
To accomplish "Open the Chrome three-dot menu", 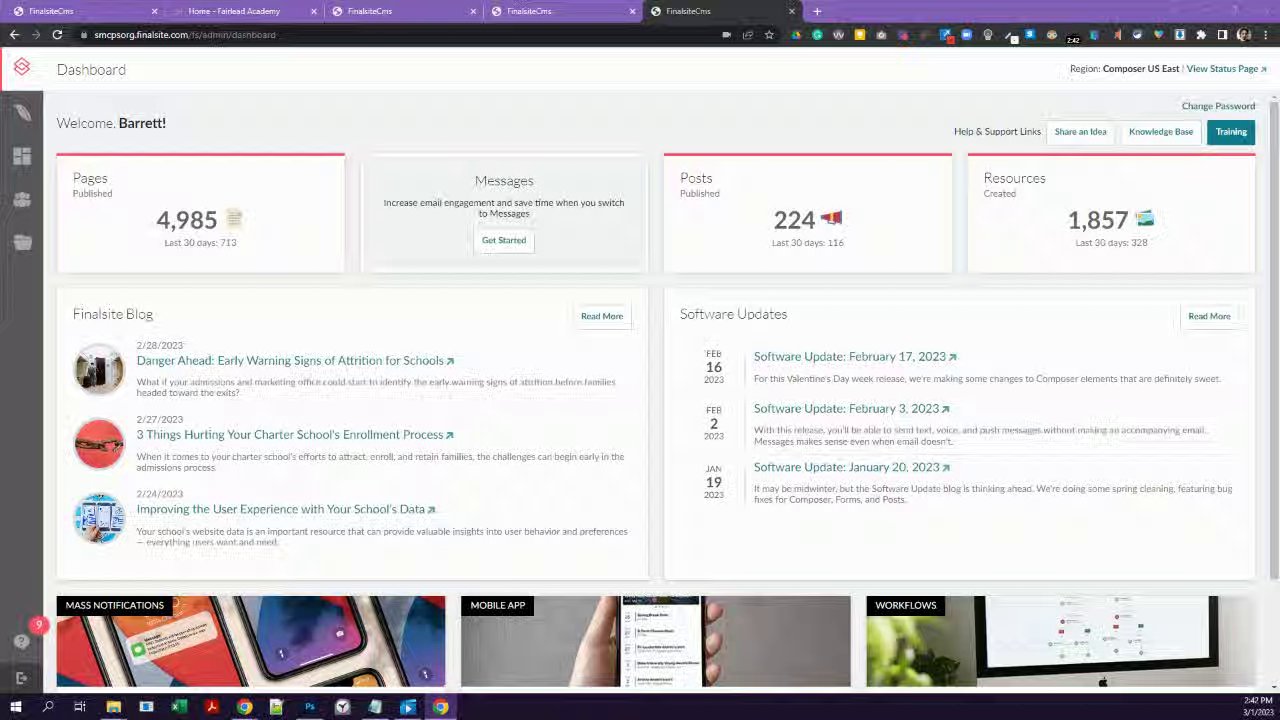I will point(1265,35).
